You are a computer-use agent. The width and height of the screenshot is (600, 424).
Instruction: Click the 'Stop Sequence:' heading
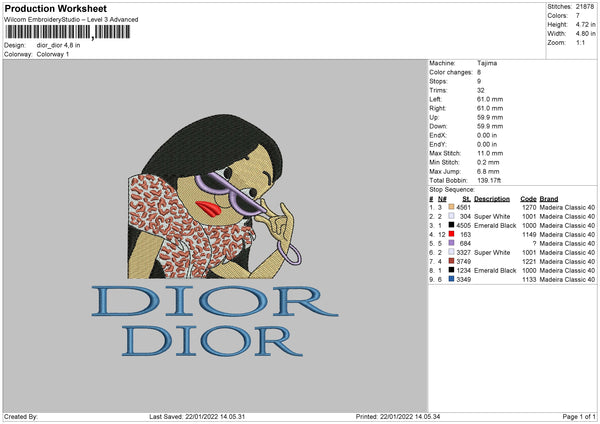(x=452, y=190)
